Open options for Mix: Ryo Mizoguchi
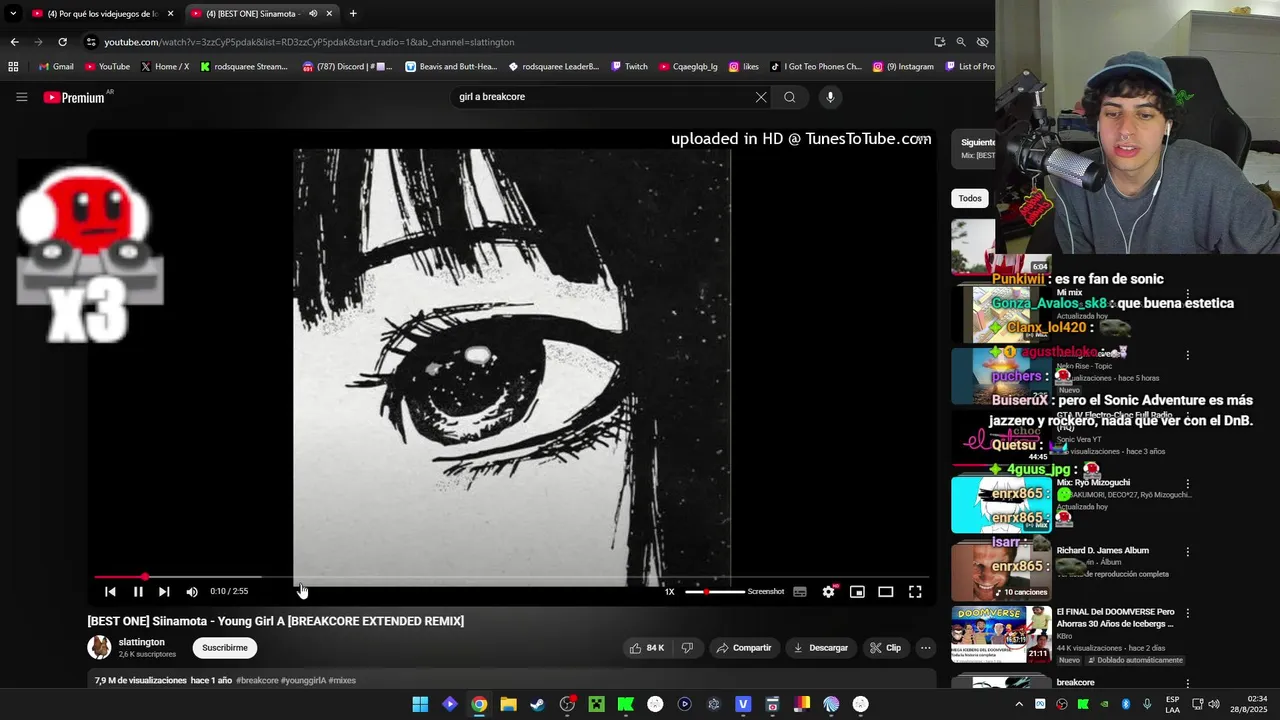 click(x=1188, y=483)
